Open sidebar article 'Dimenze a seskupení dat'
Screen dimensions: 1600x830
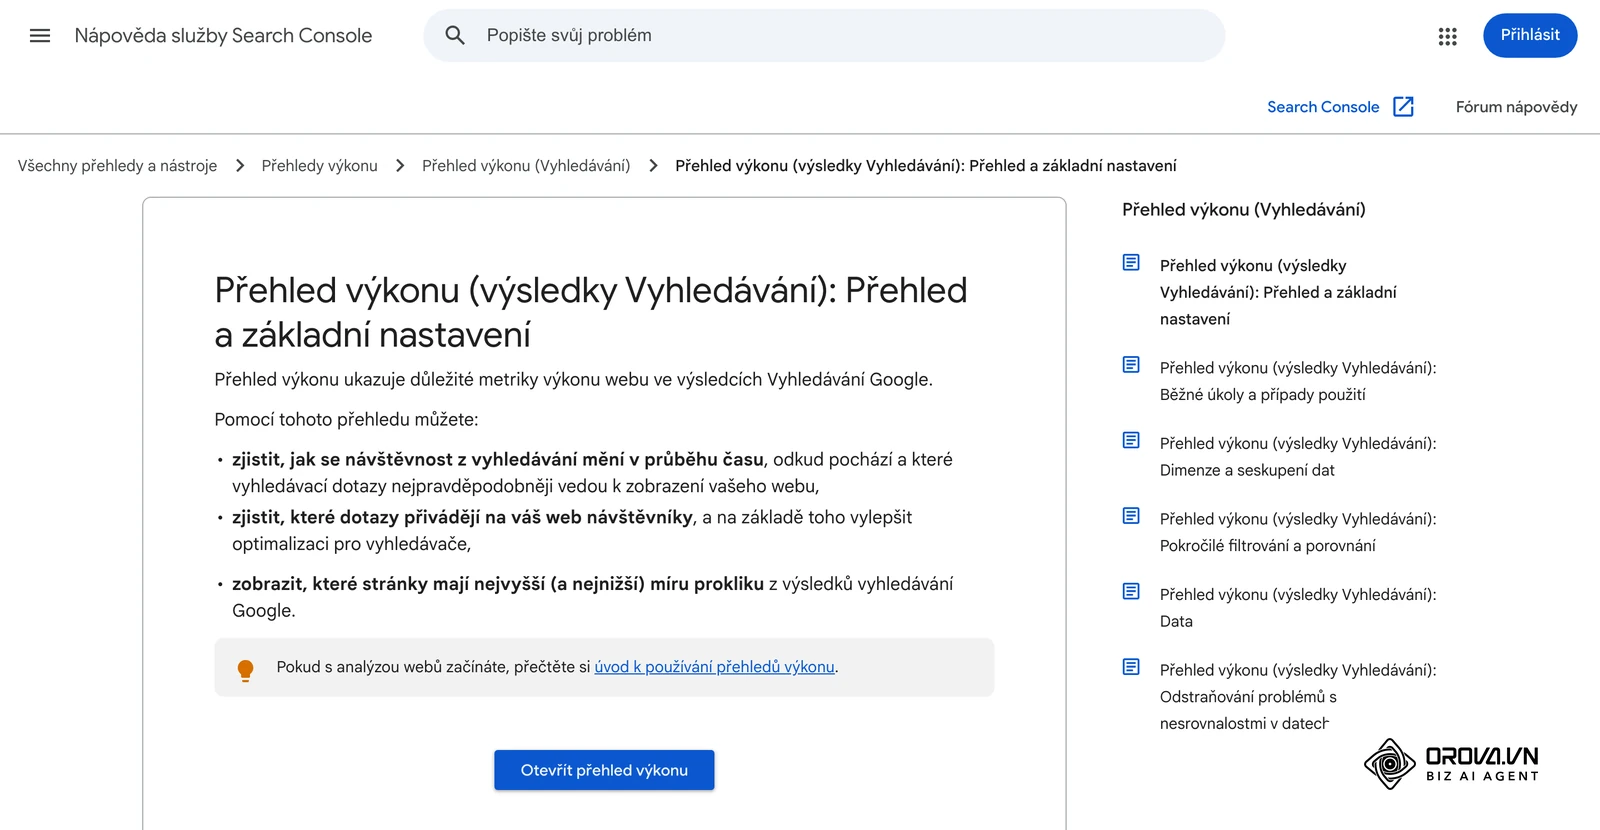point(1298,457)
